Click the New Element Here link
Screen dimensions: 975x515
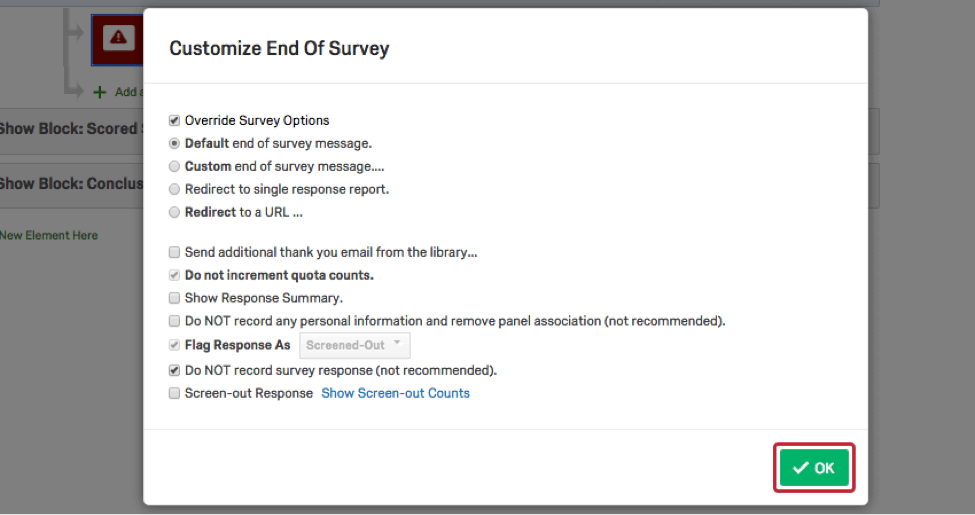[50, 236]
